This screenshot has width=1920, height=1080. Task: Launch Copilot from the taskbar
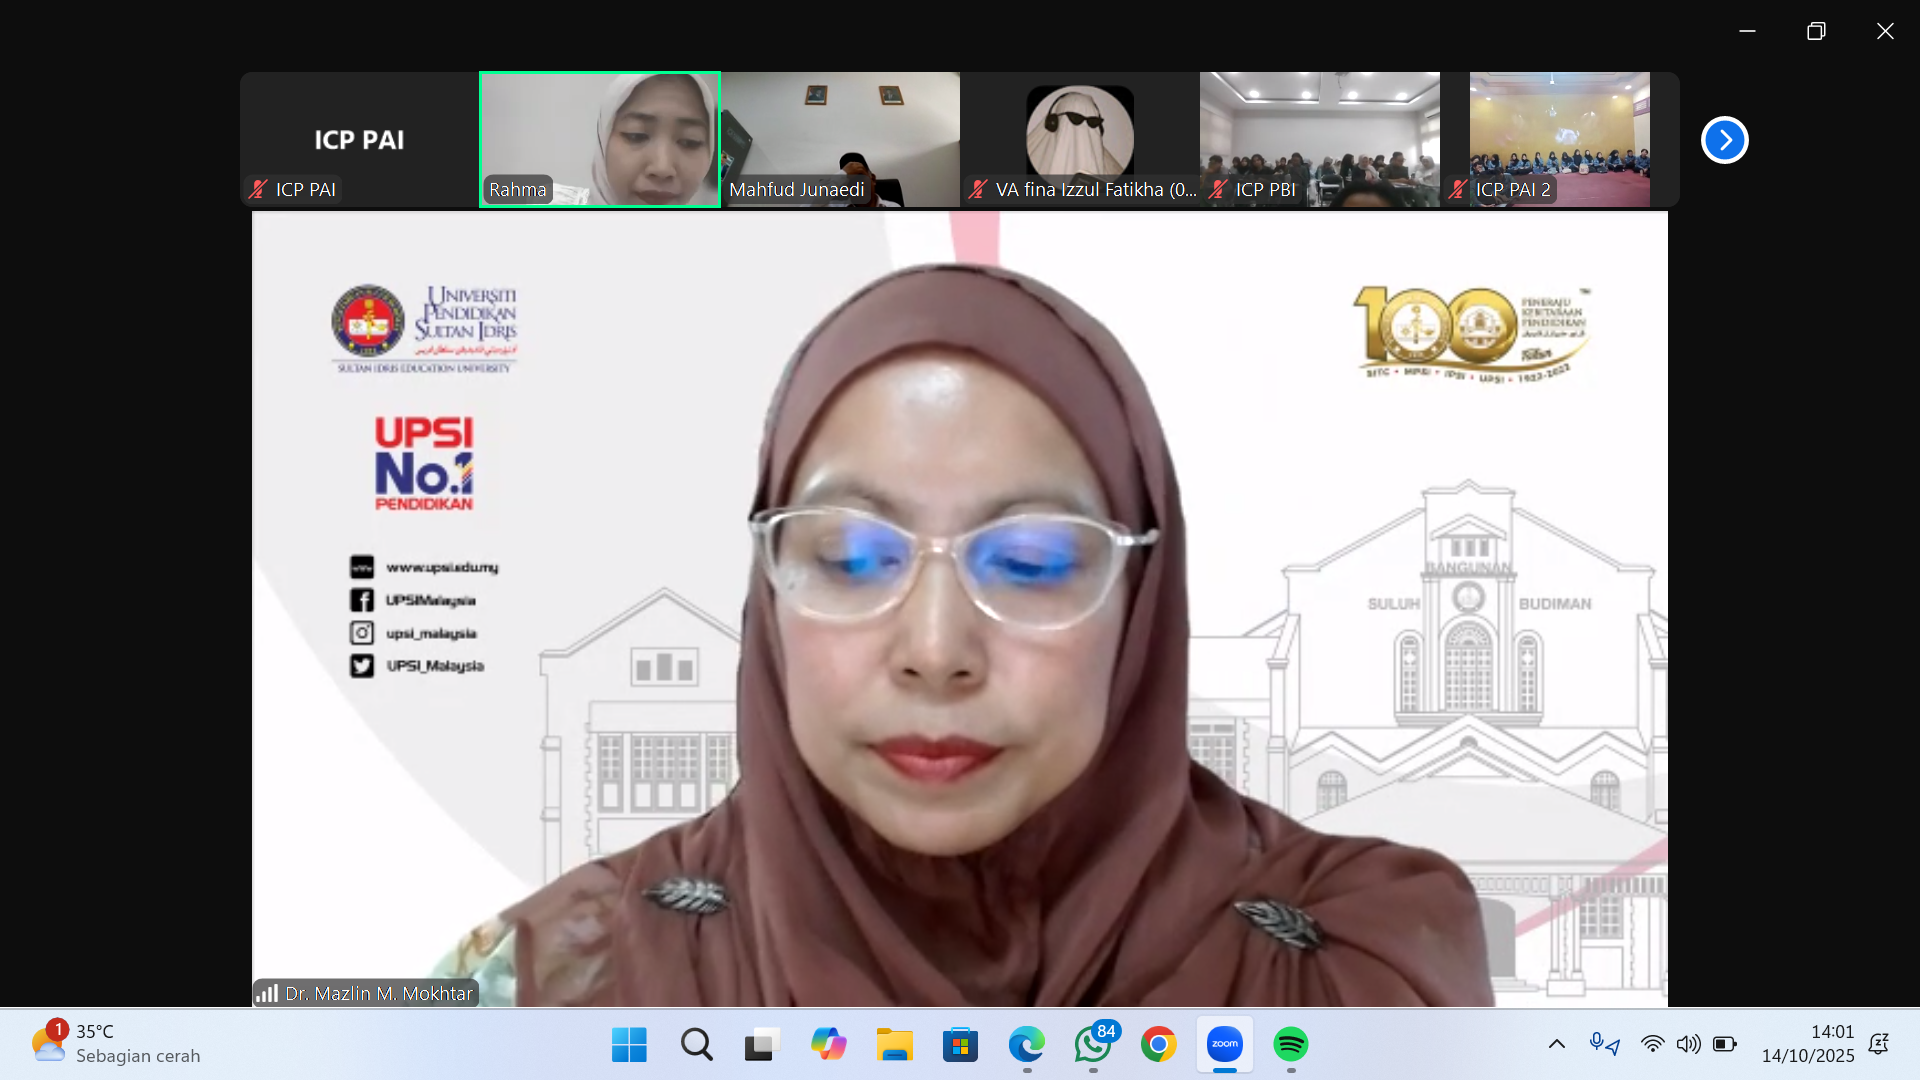click(x=828, y=1044)
